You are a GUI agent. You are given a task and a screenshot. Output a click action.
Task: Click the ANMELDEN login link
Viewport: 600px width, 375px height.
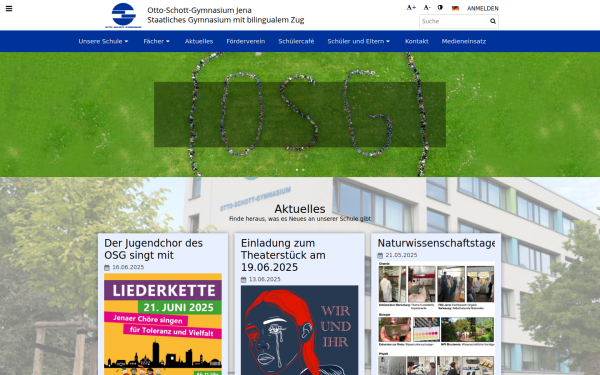(483, 8)
